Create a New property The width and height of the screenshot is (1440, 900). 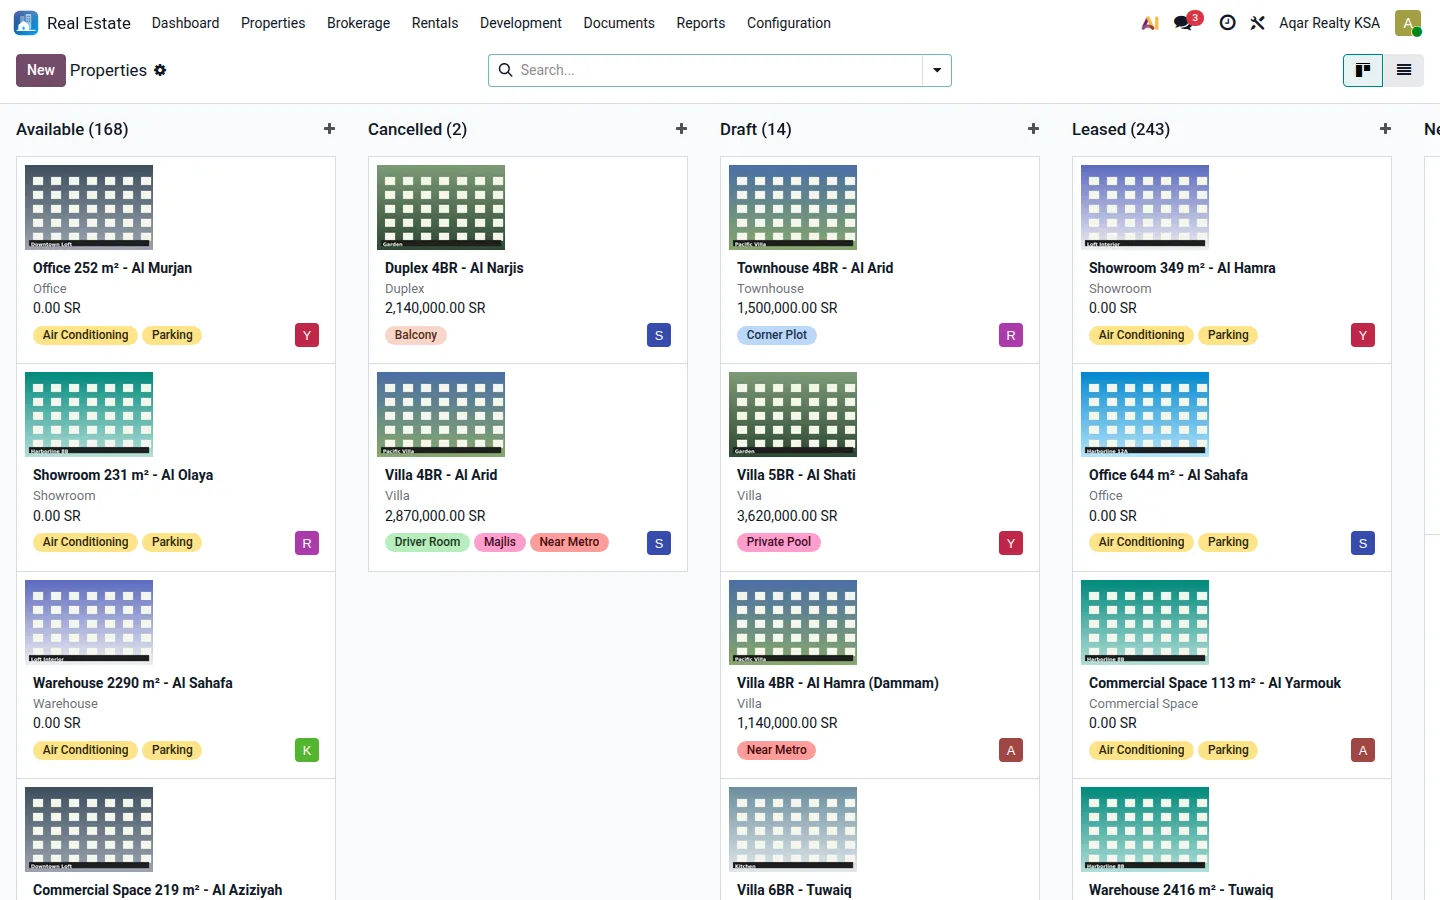pyautogui.click(x=41, y=70)
